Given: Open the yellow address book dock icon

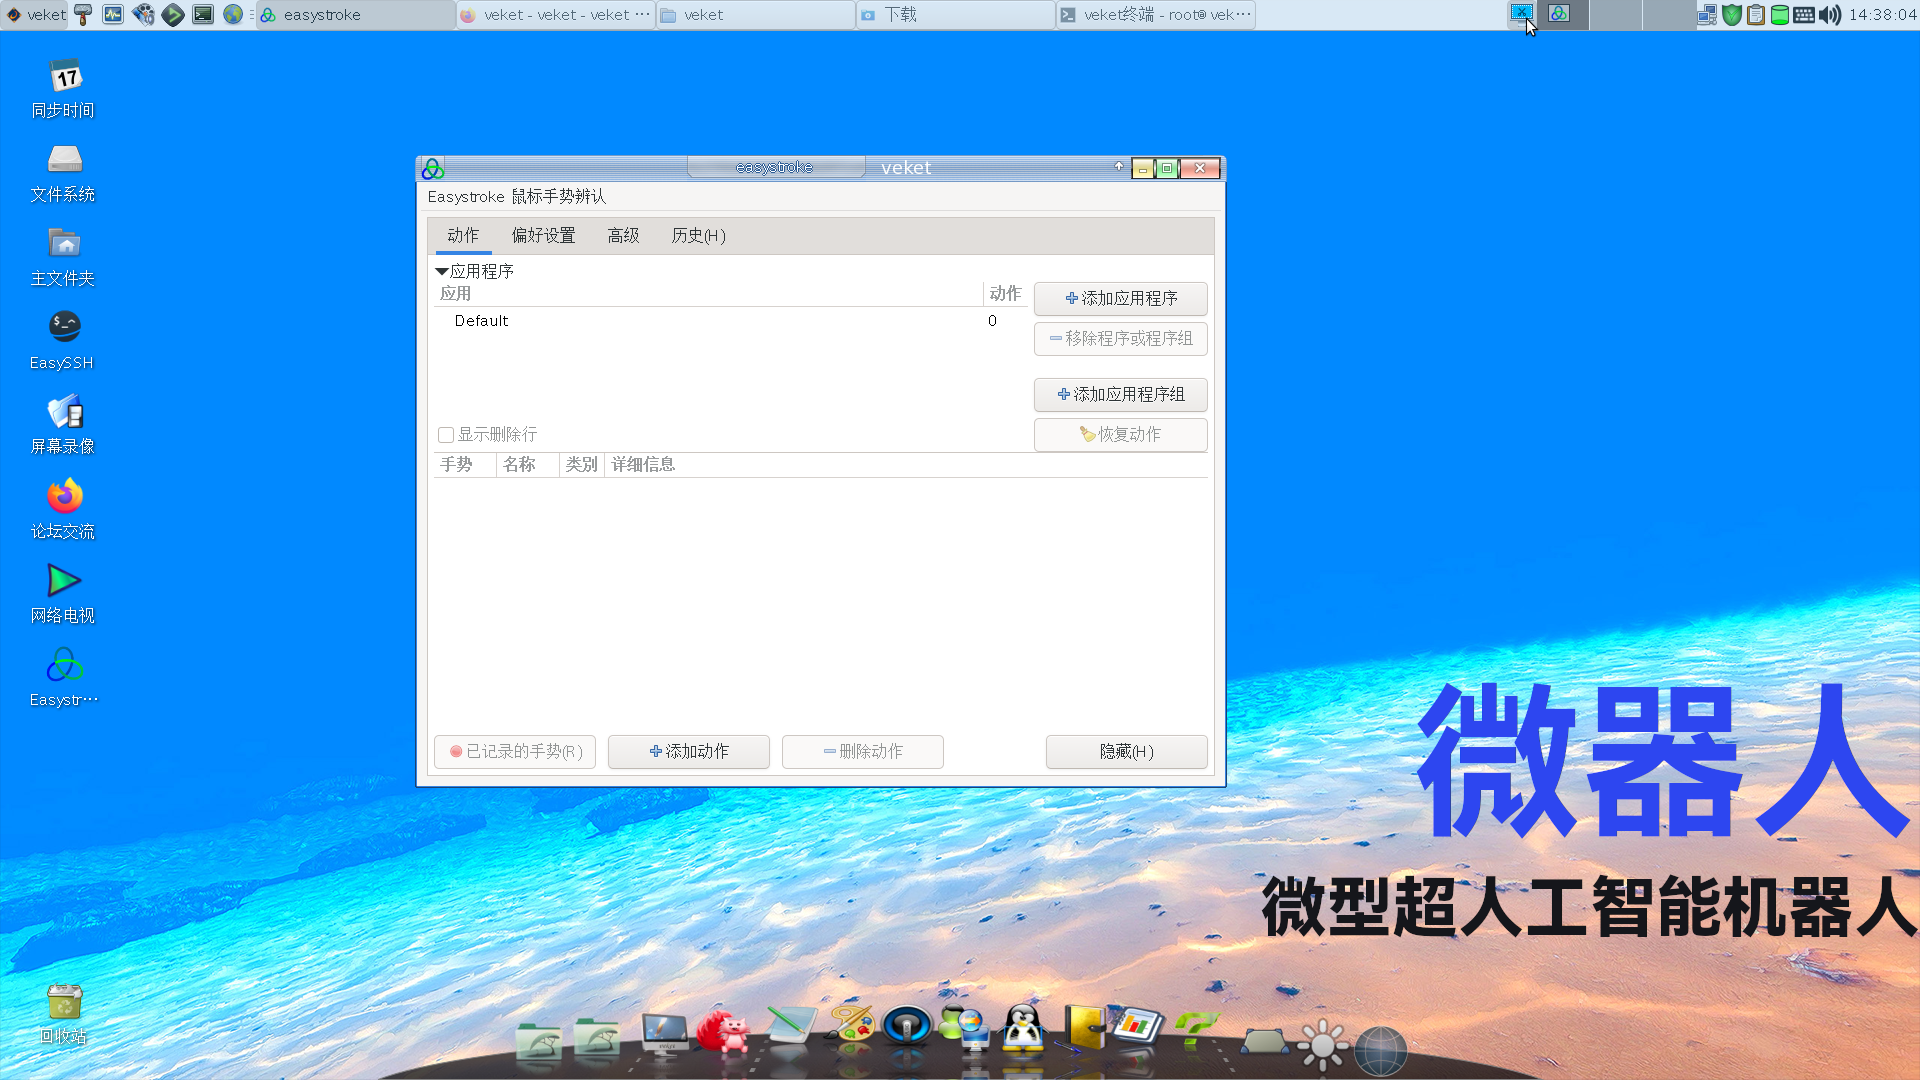Looking at the screenshot, I should coord(1084,1027).
